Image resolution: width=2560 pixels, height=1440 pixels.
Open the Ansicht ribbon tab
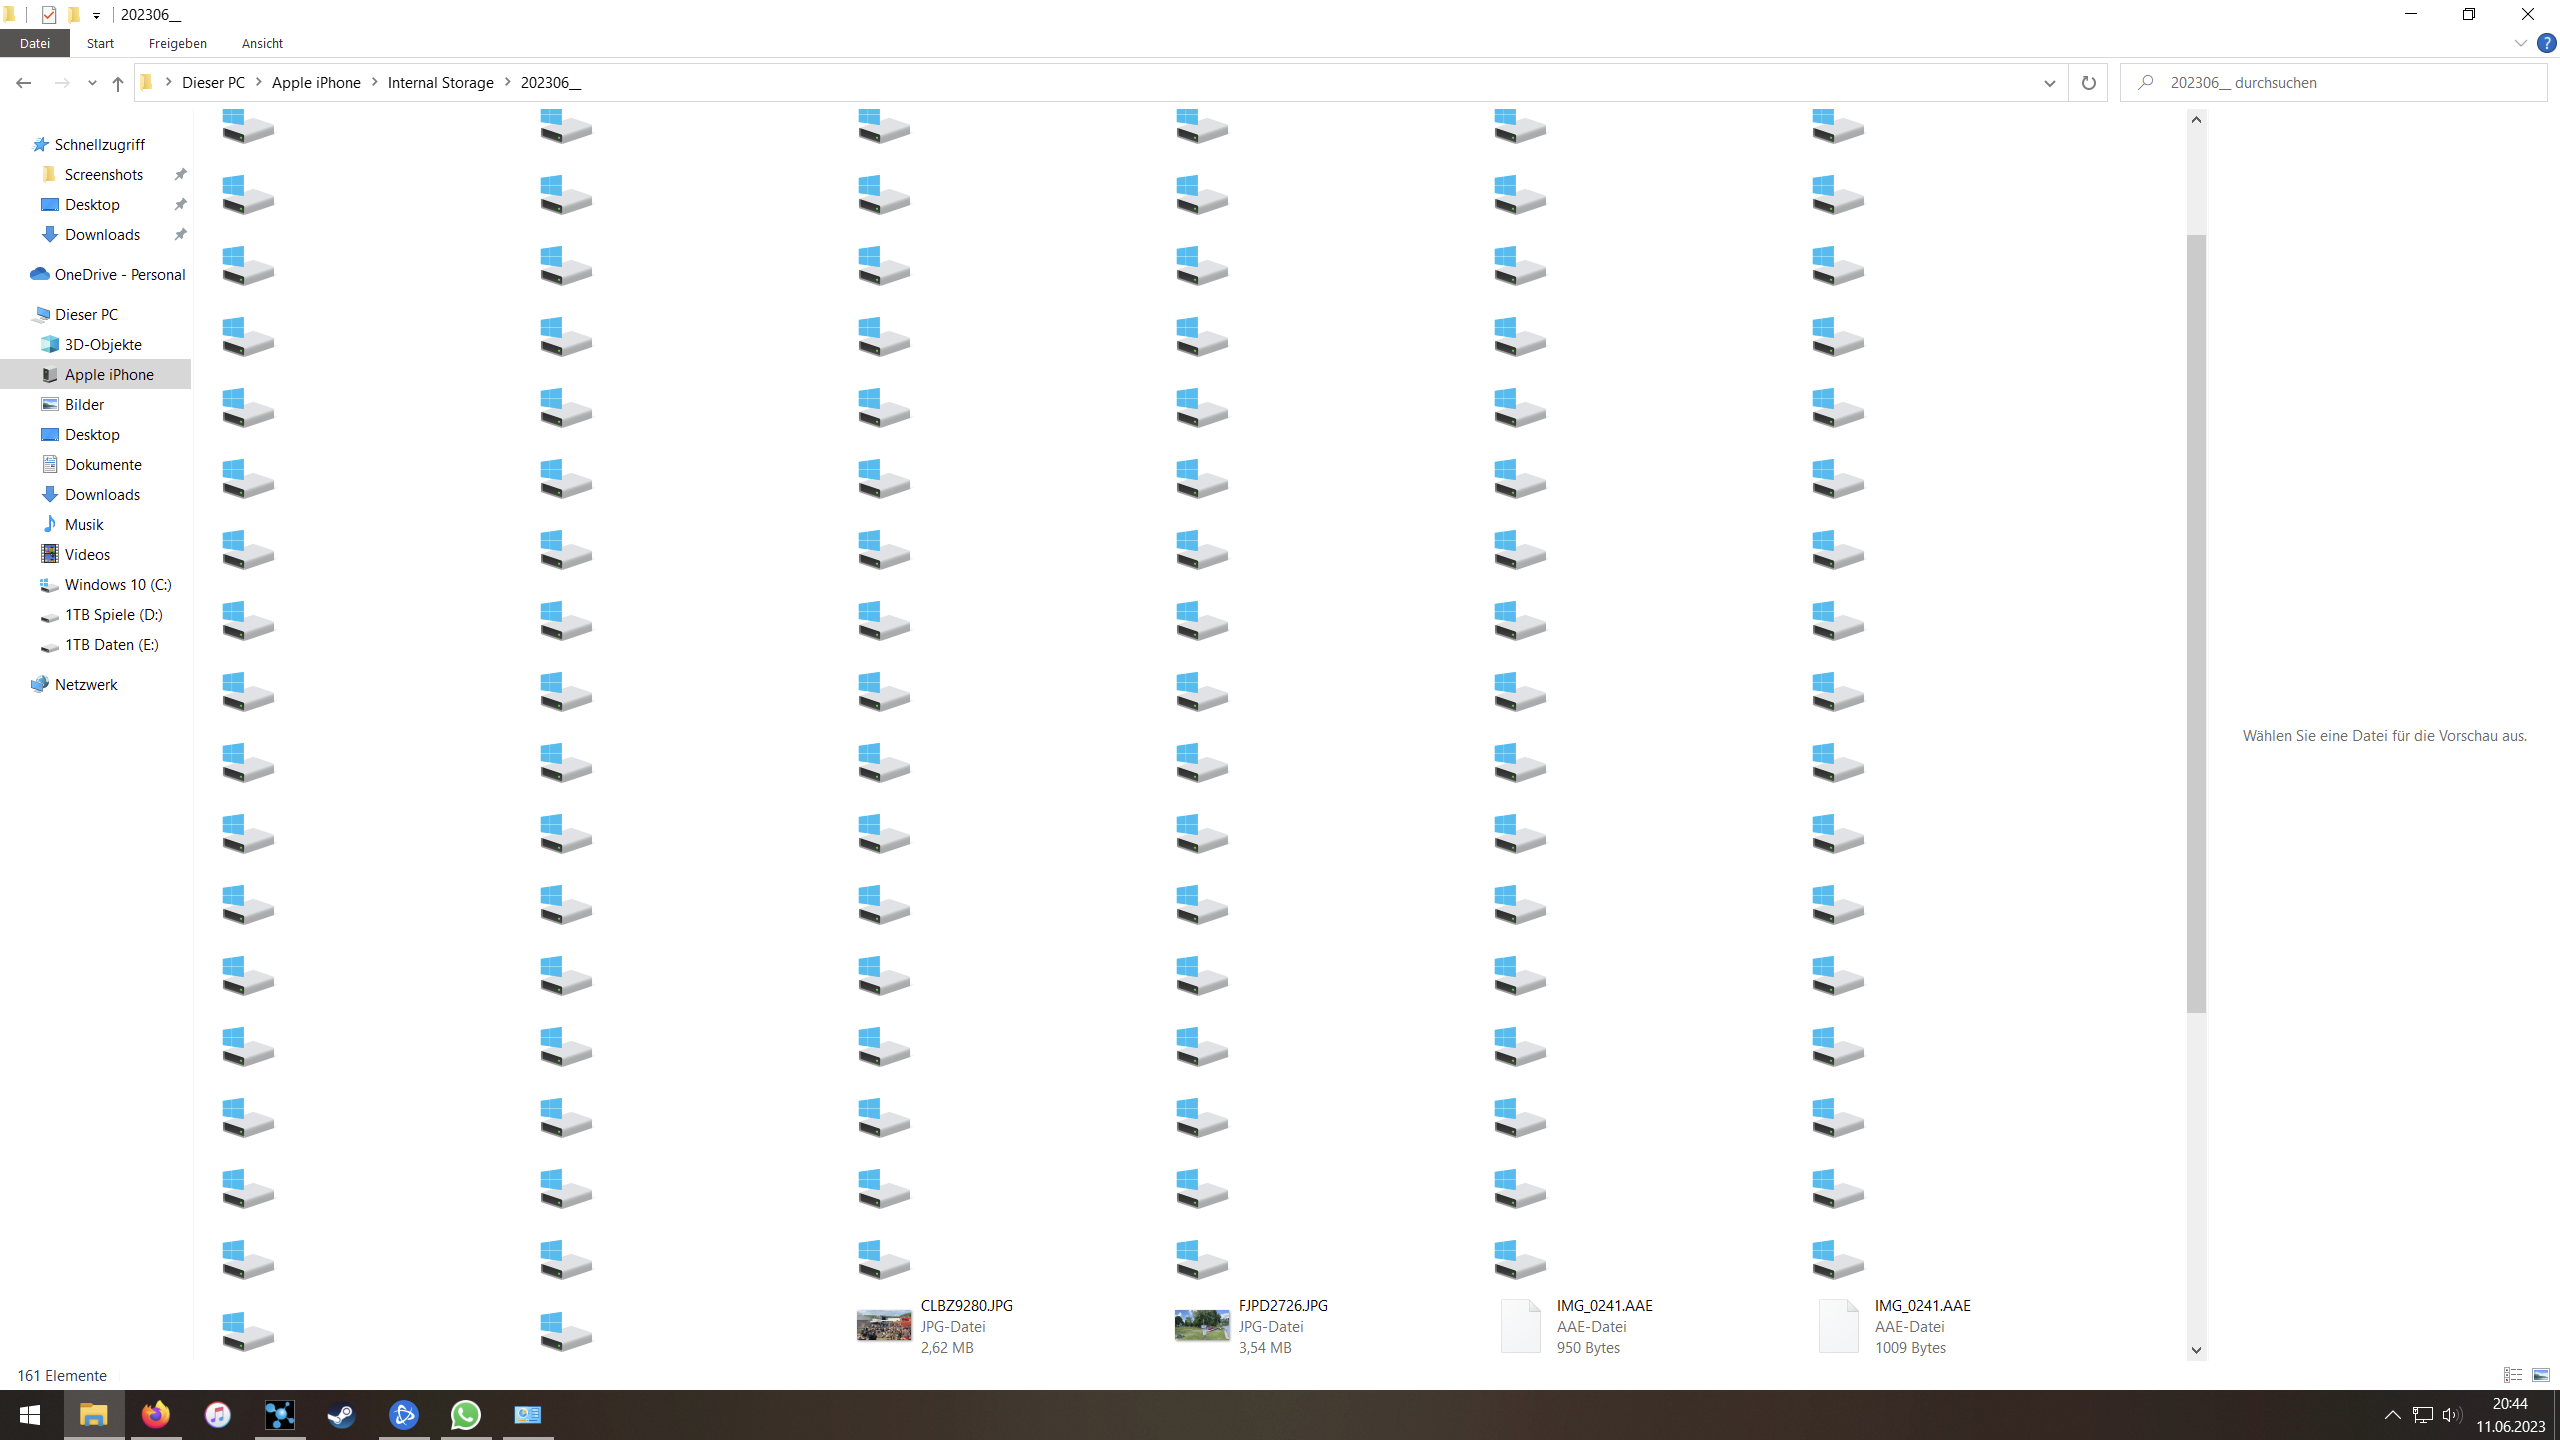262,44
